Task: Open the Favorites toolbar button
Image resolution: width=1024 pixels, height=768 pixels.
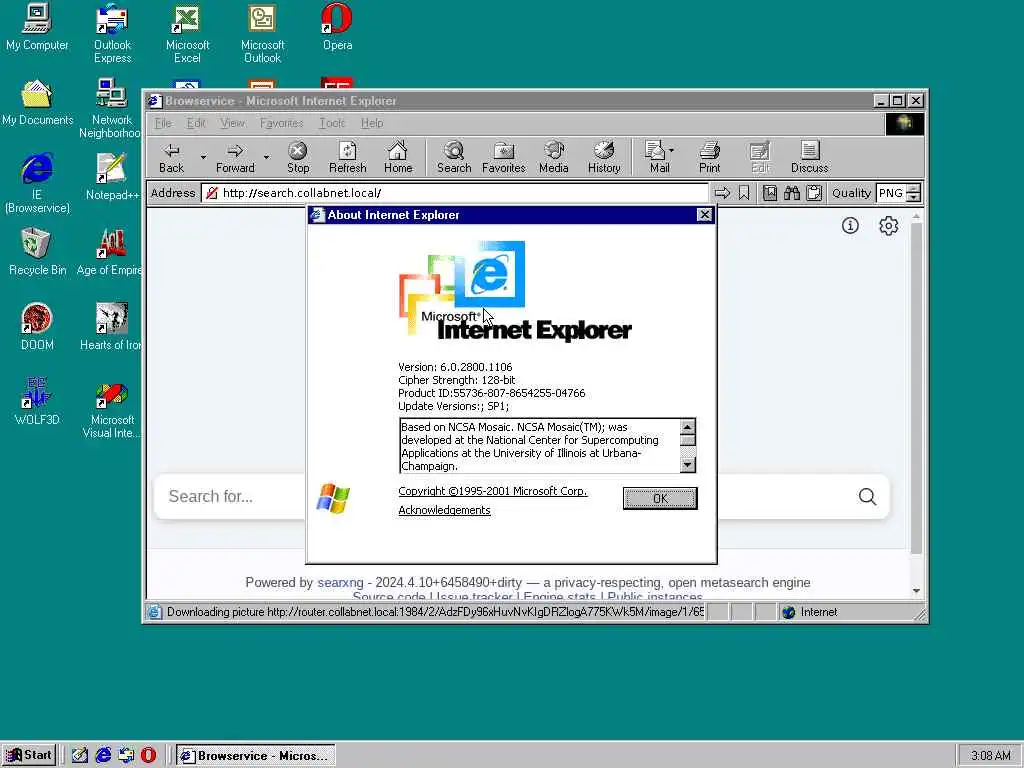Action: point(504,157)
